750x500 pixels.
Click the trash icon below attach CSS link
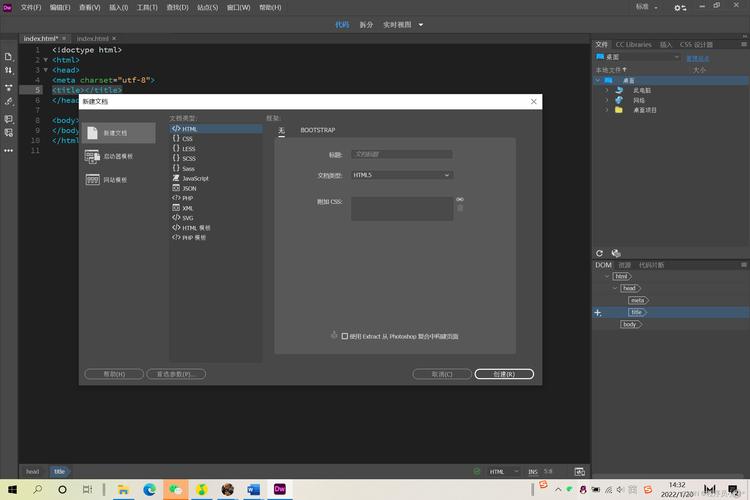pos(460,208)
